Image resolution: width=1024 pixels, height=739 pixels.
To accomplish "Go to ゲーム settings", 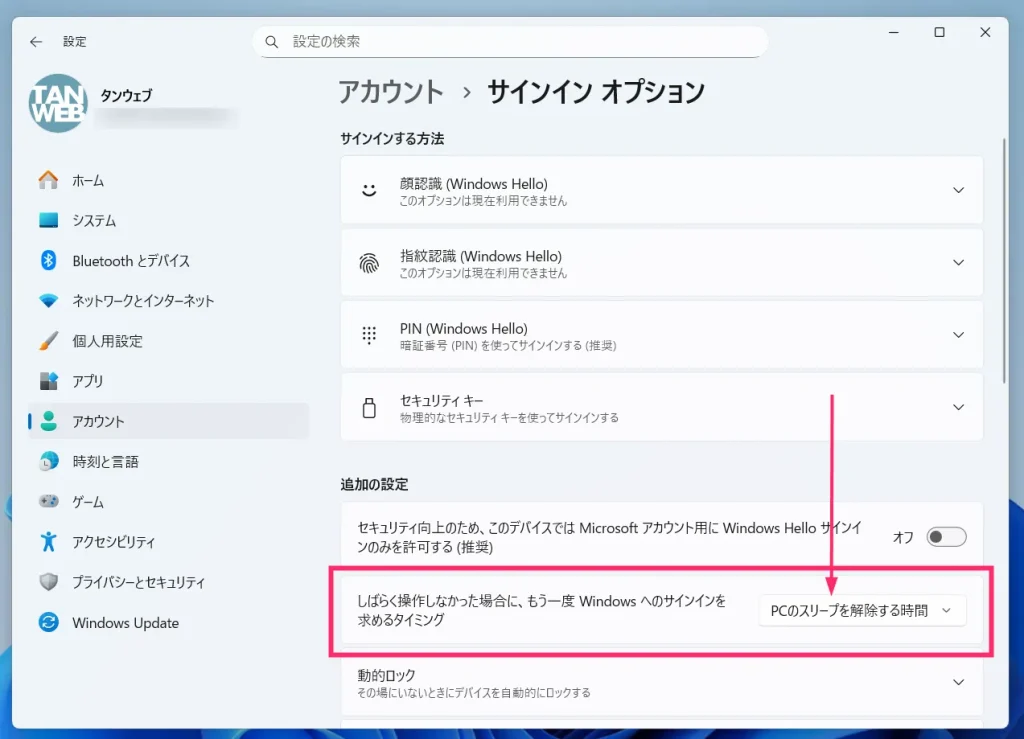I will [x=168, y=501].
